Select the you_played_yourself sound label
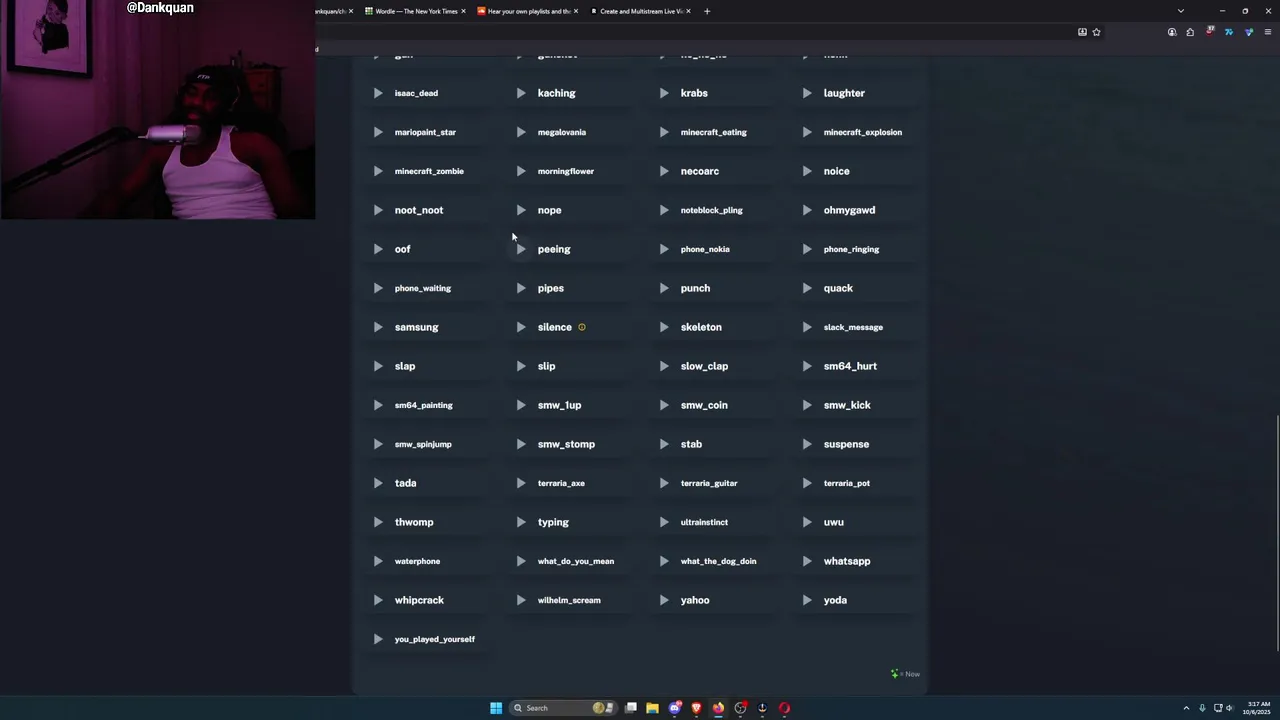This screenshot has width=1280, height=720. click(x=435, y=639)
